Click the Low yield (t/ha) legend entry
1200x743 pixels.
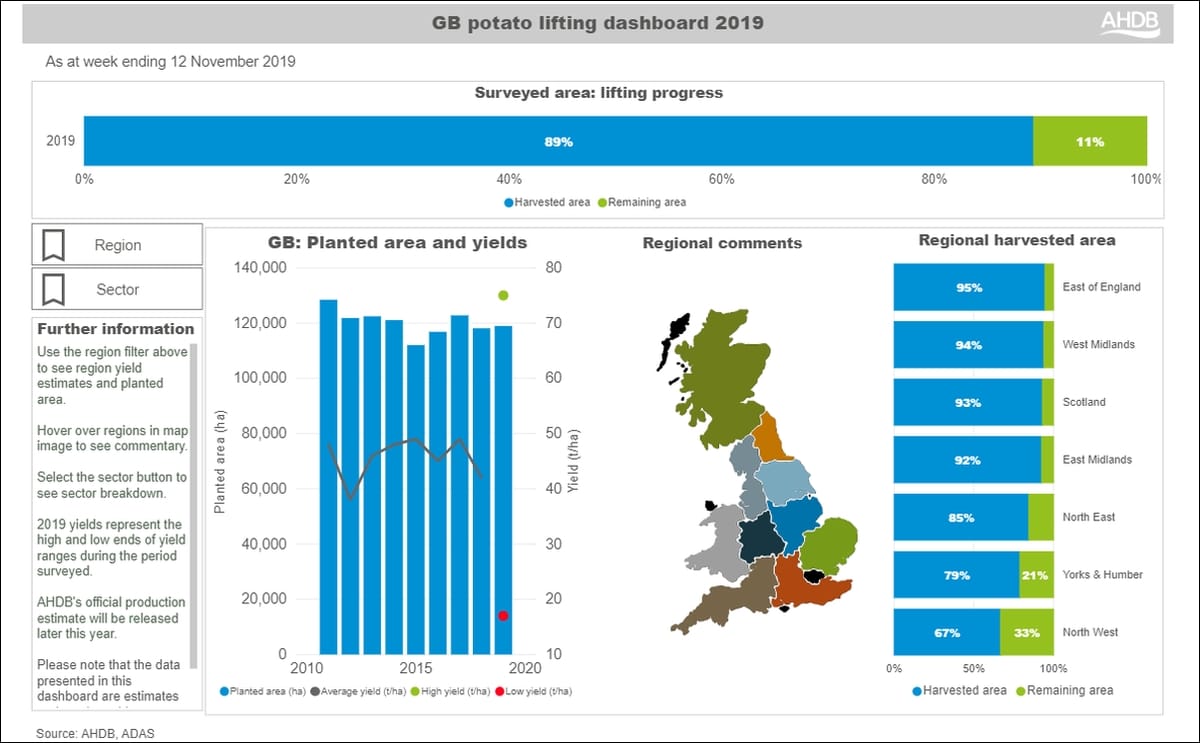pyautogui.click(x=535, y=691)
